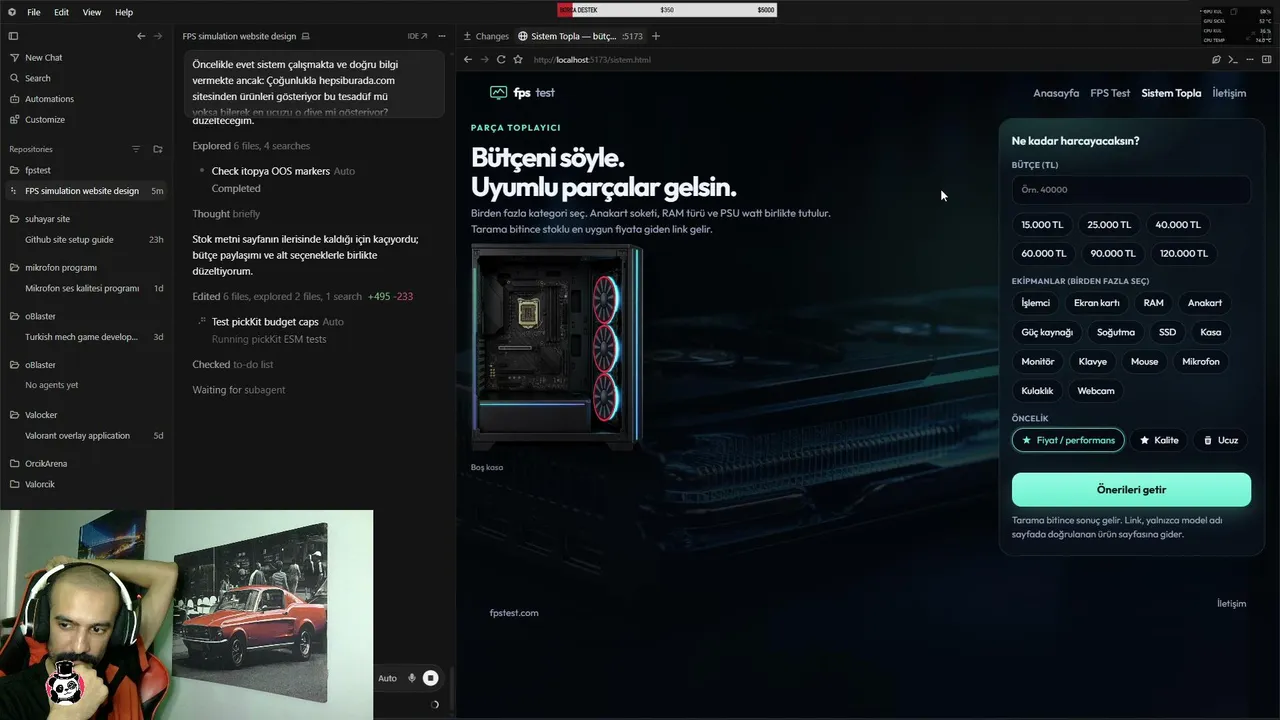Toggle the İşlemci equipment chip
Image resolution: width=1280 pixels, height=720 pixels.
click(1036, 303)
